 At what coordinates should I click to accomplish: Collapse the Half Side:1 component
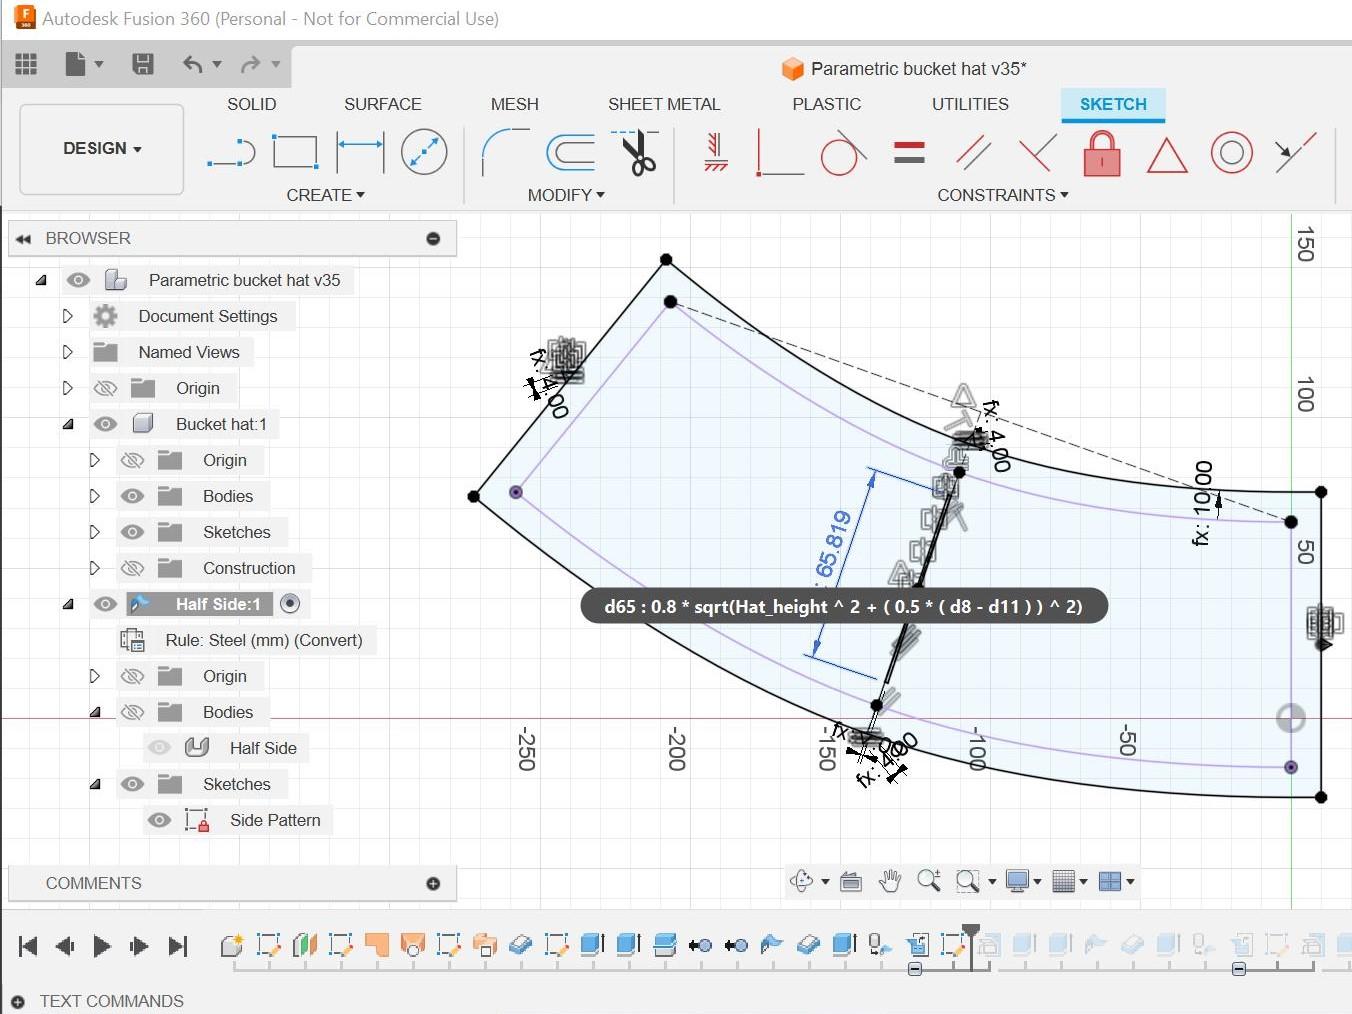[68, 604]
